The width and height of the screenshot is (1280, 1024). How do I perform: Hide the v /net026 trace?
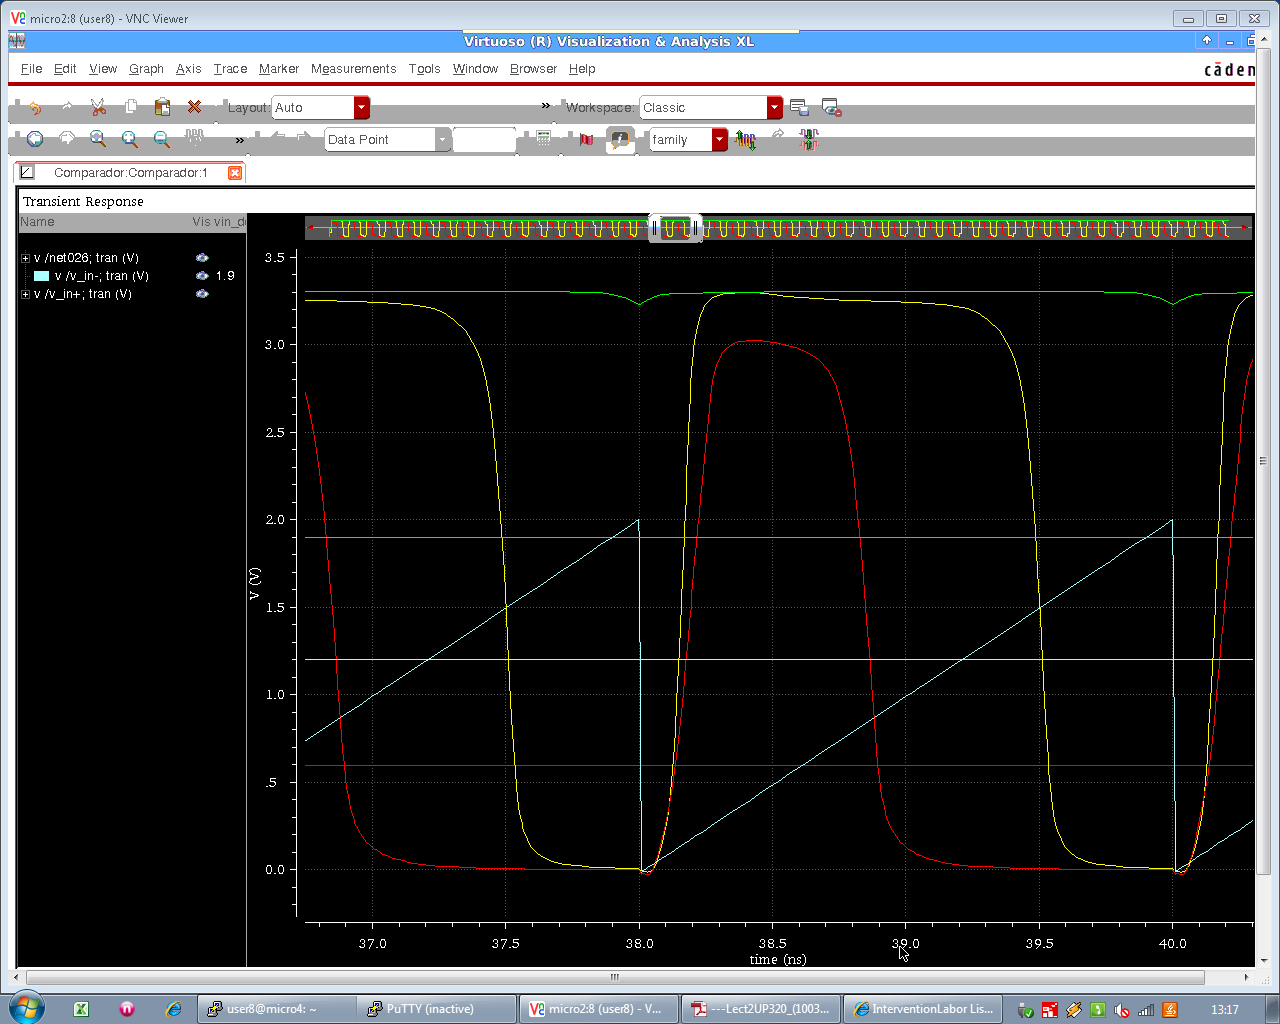tap(202, 257)
